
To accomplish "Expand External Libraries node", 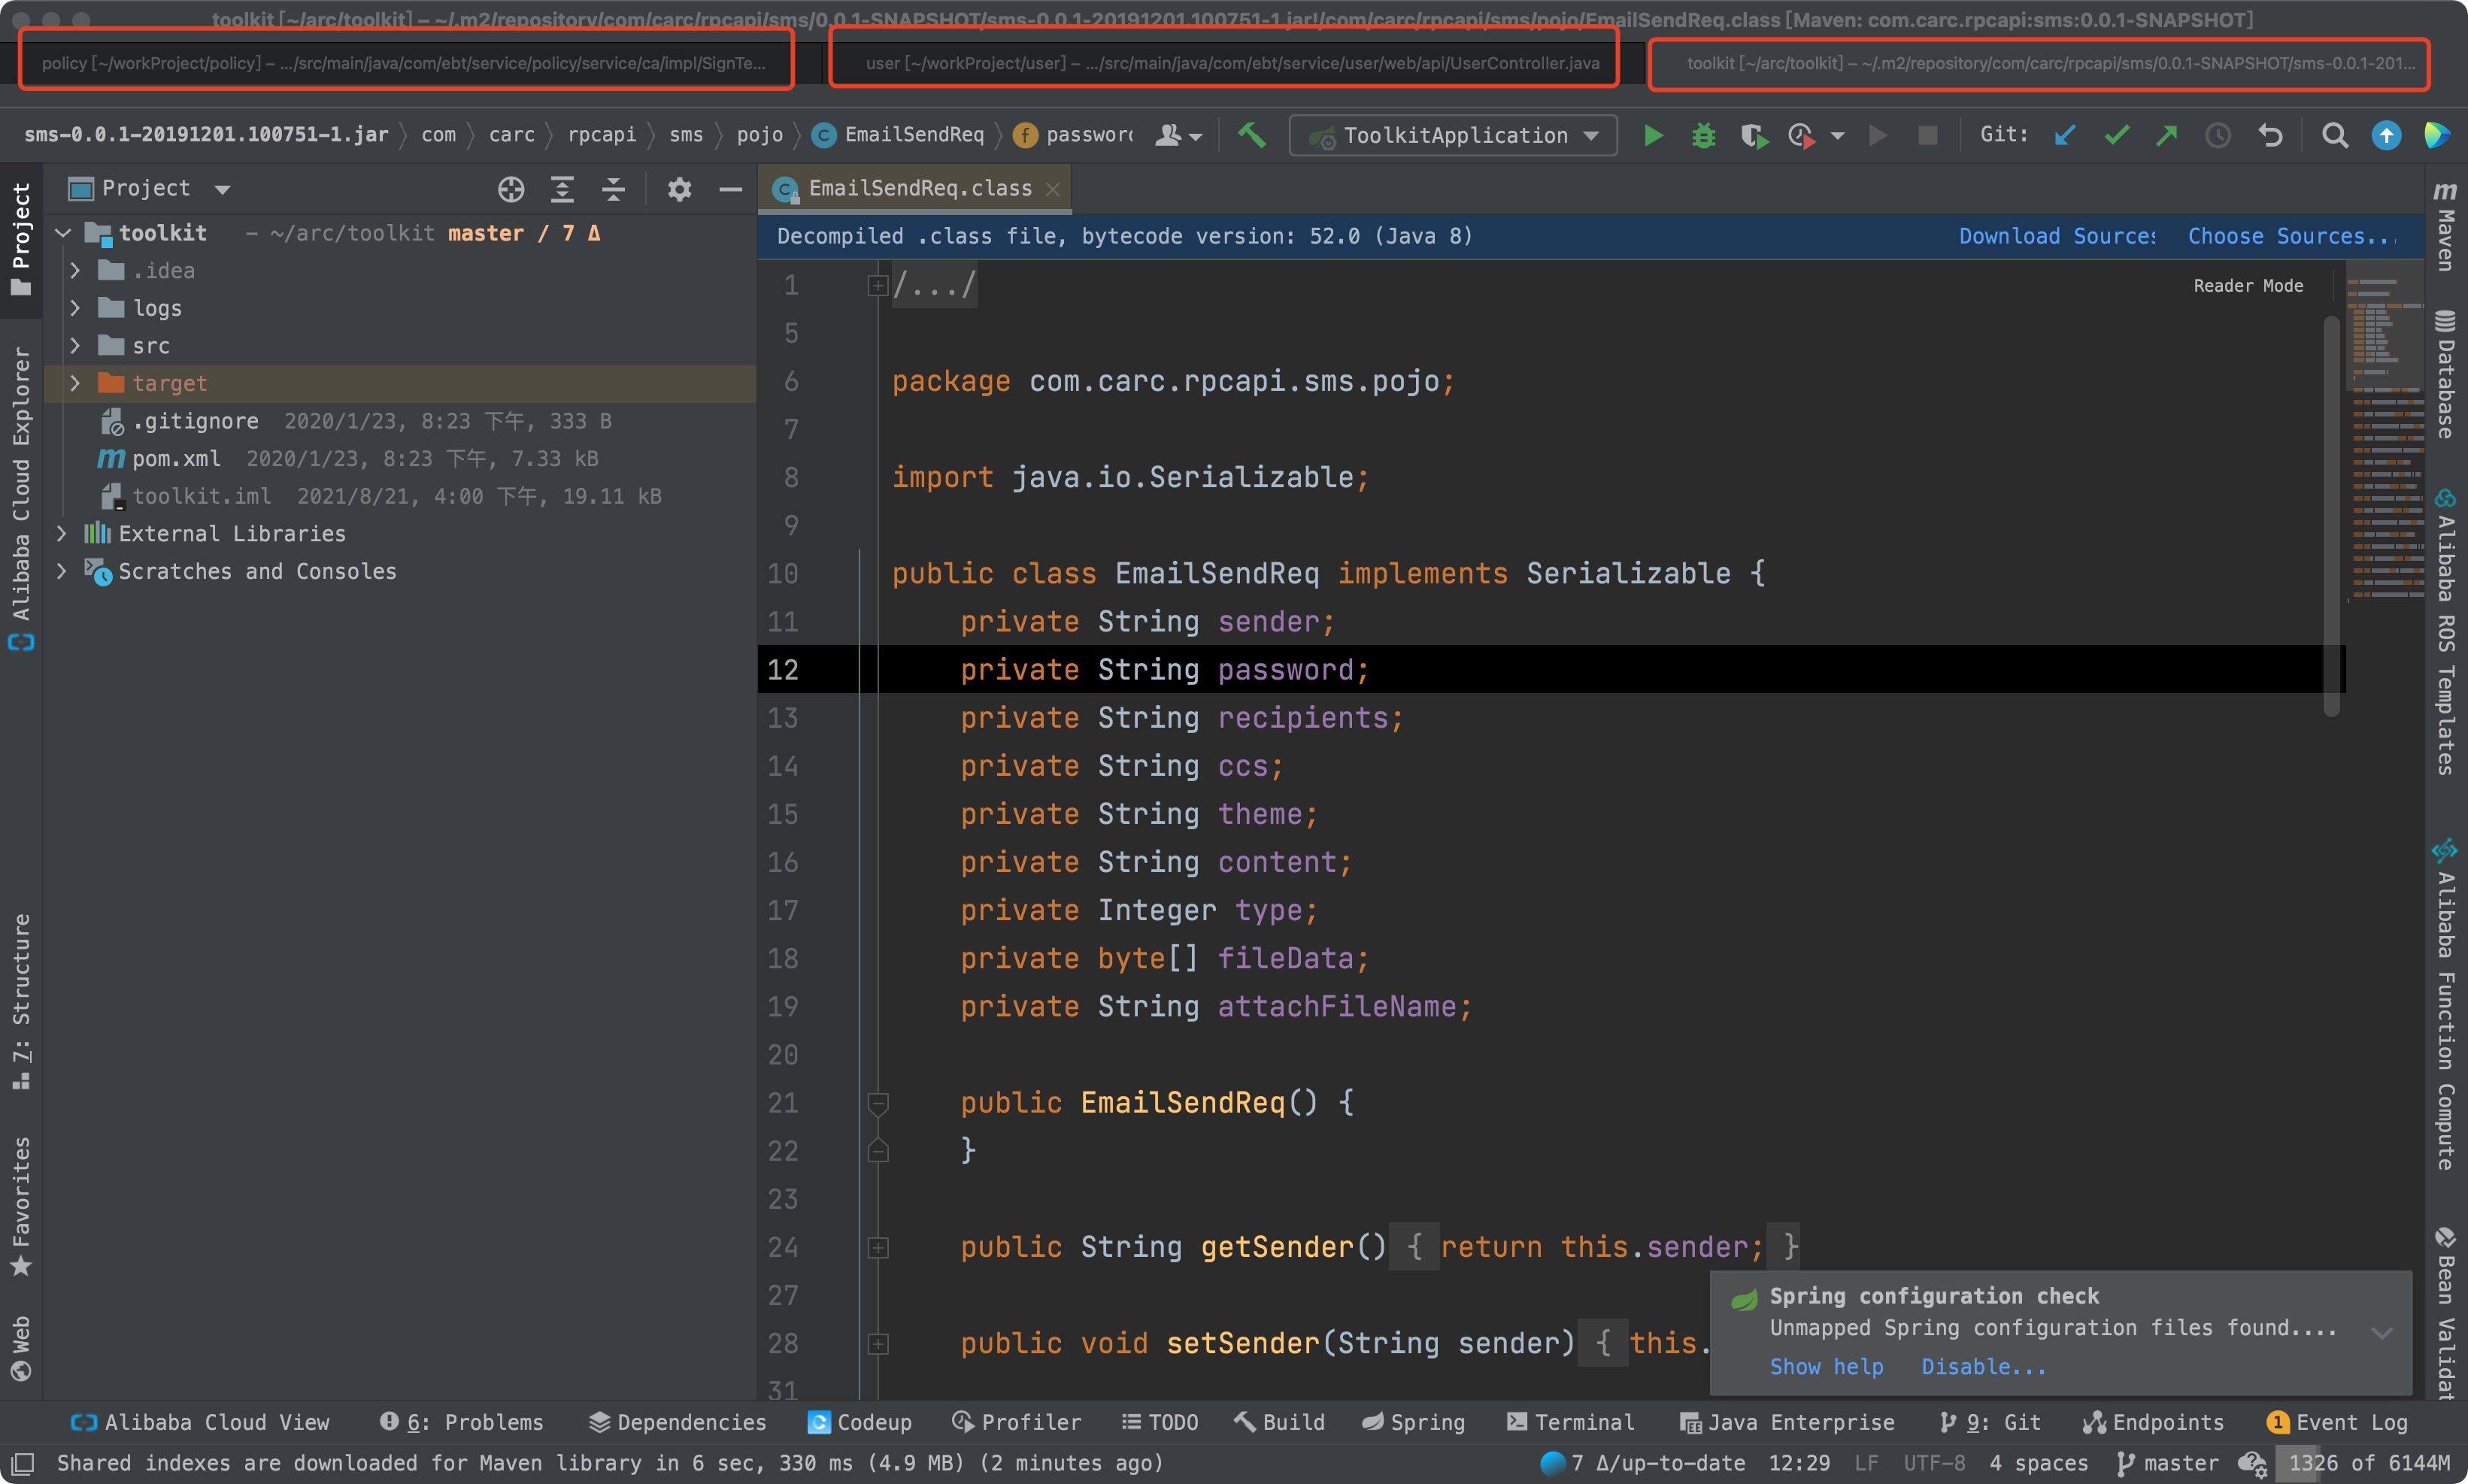I will pyautogui.click(x=62, y=534).
